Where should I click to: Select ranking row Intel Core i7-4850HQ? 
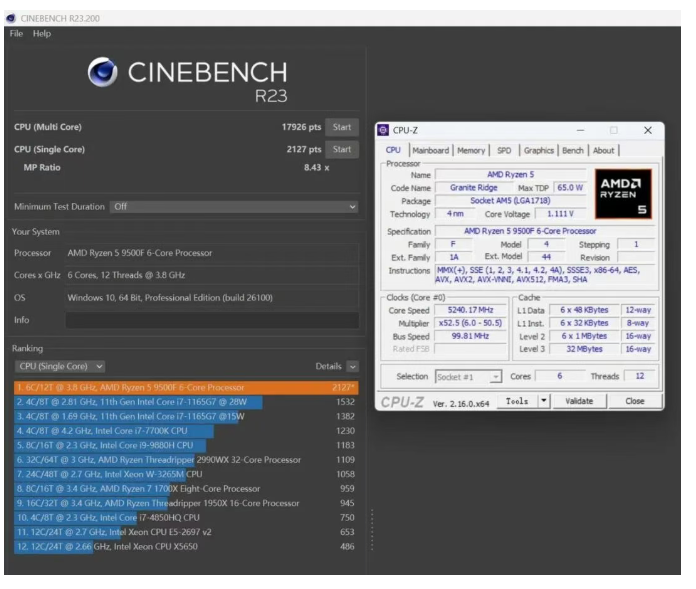coord(186,518)
